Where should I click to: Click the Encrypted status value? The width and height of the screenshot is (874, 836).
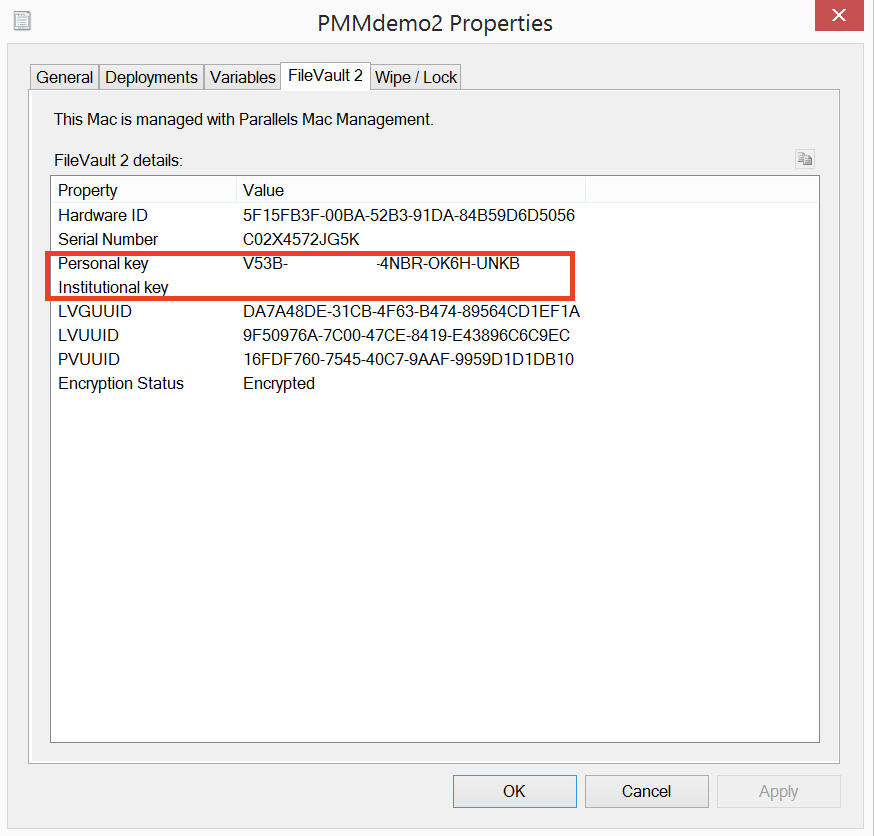[279, 383]
